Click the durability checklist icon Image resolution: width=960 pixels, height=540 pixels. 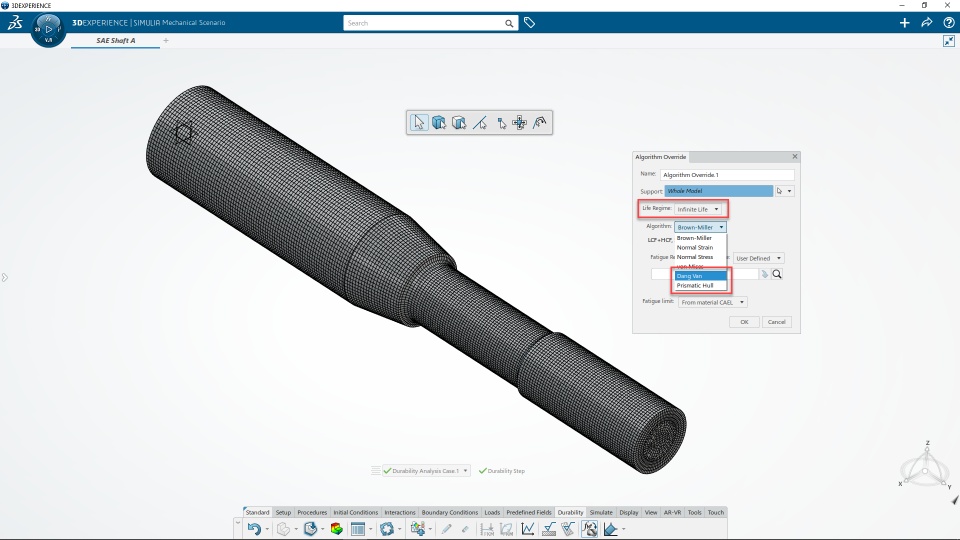(x=569, y=529)
